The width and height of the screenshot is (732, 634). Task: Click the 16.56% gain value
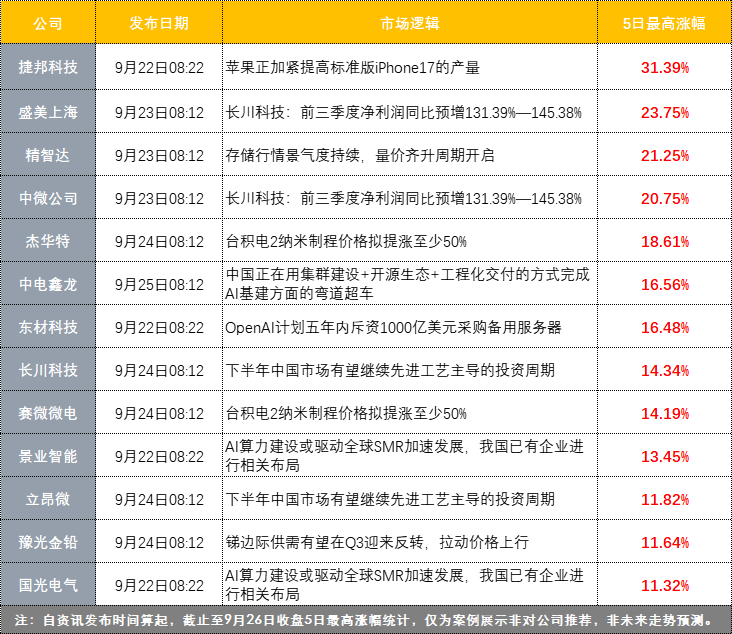click(x=665, y=284)
